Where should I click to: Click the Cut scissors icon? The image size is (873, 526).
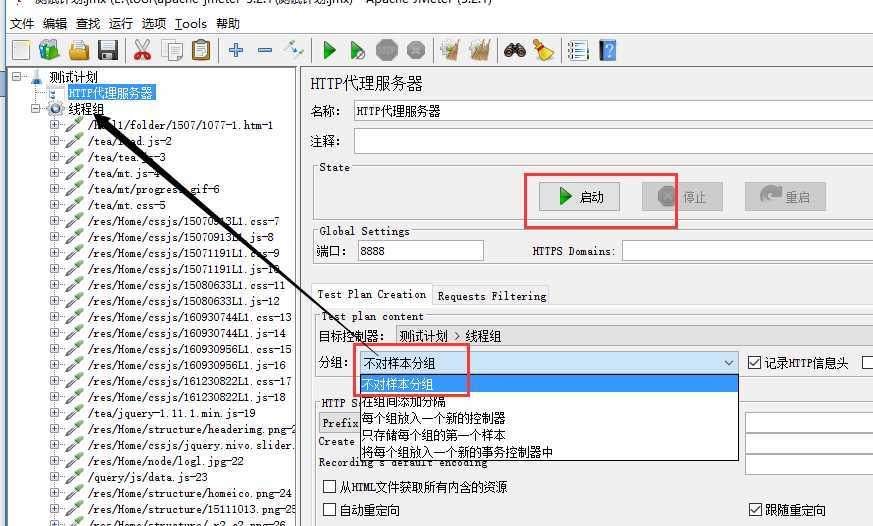[143, 51]
